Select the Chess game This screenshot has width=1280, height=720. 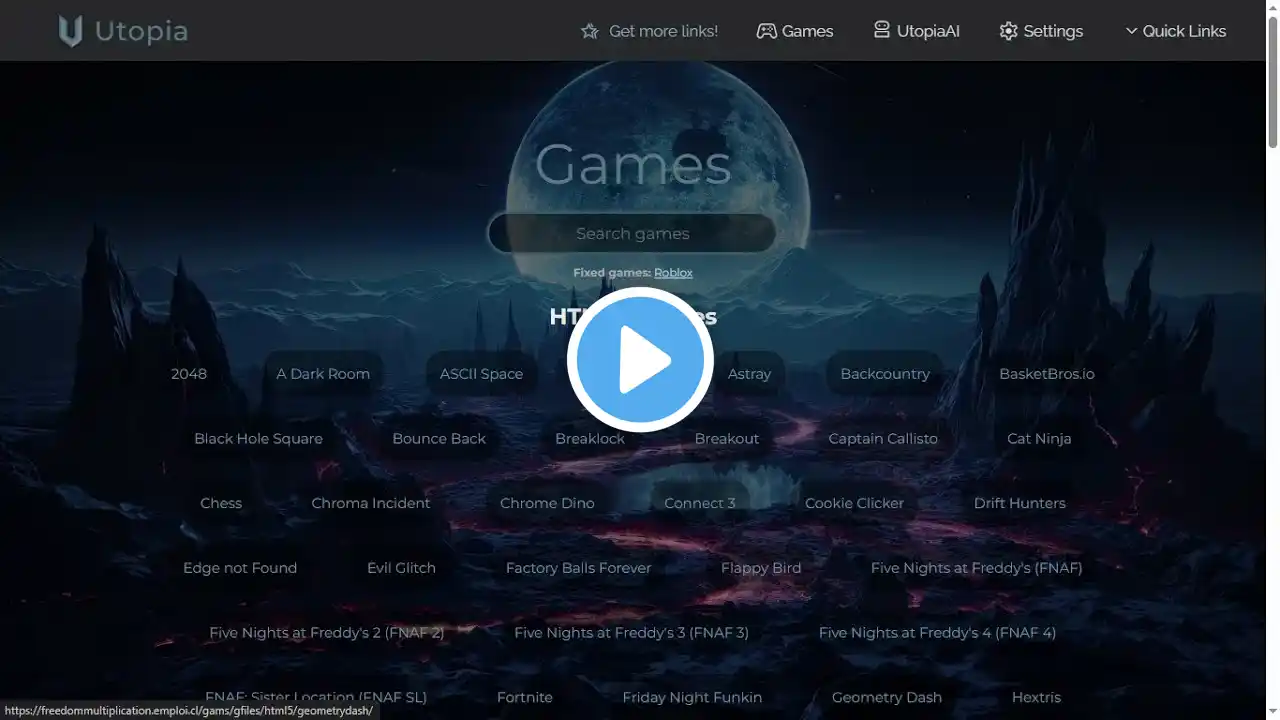coord(221,503)
